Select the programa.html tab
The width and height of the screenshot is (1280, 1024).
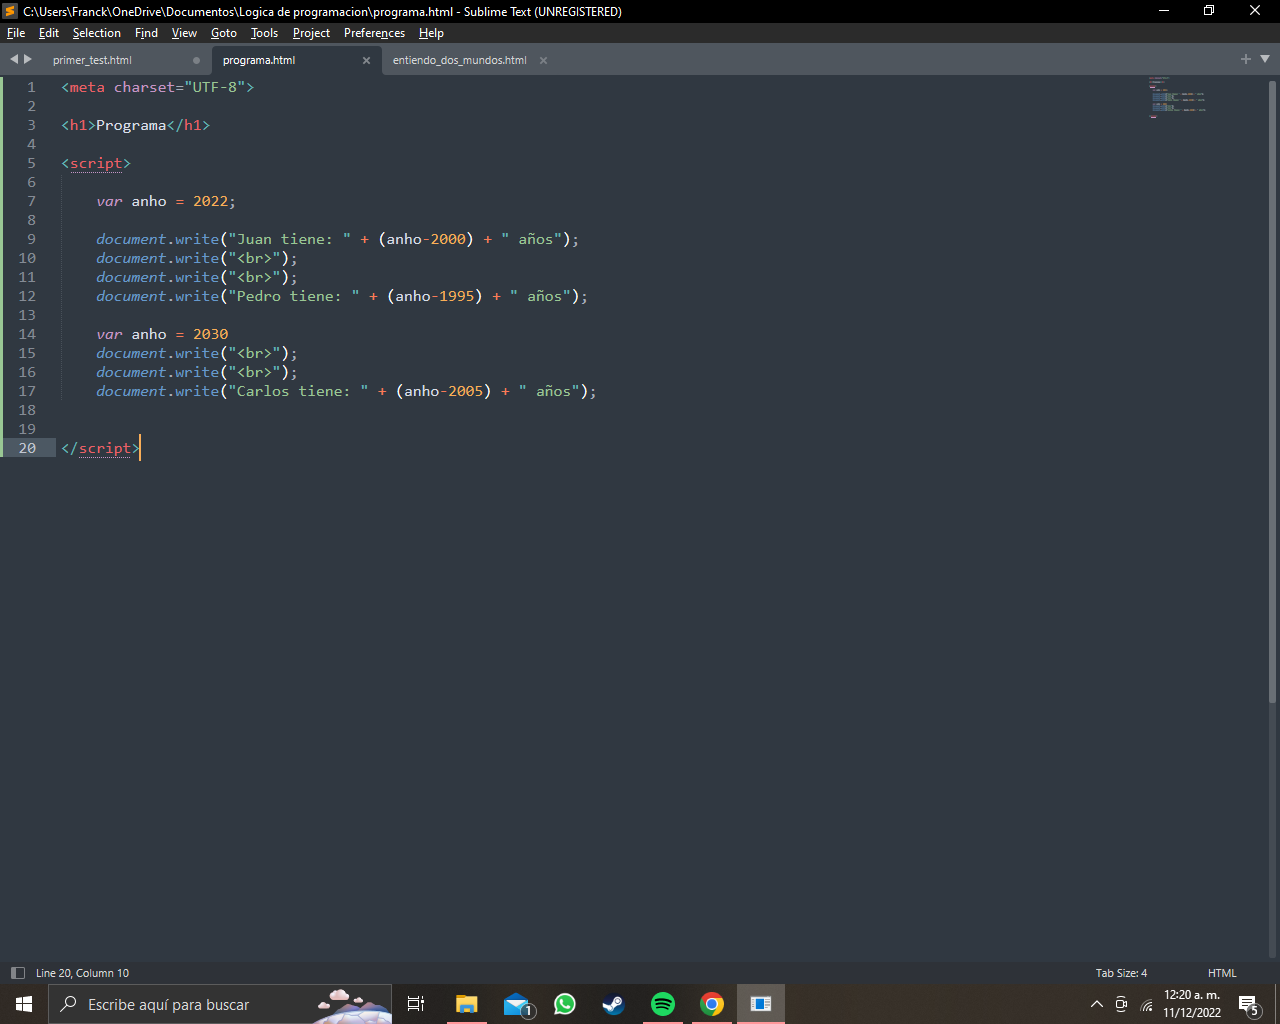(x=259, y=60)
